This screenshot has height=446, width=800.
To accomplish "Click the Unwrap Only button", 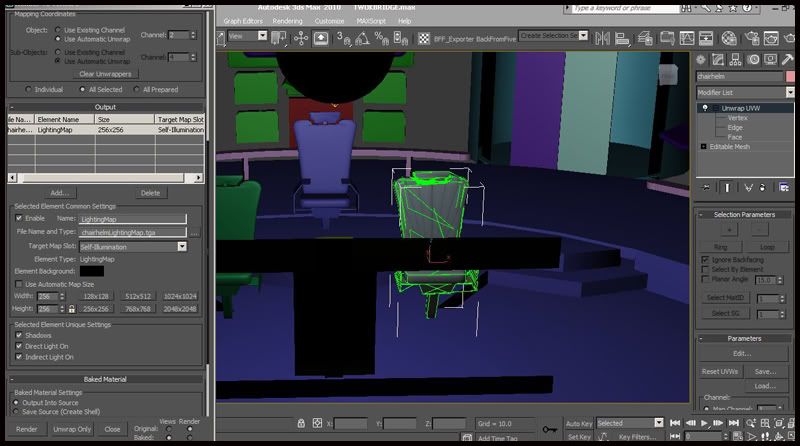I will pyautogui.click(x=72, y=429).
